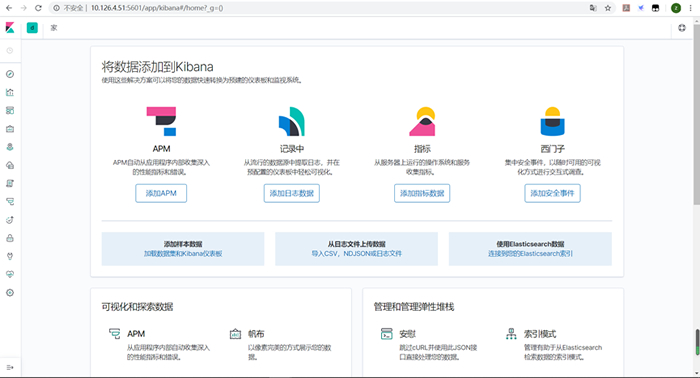Click the 添加APM button
The image size is (700, 378).
point(161,193)
